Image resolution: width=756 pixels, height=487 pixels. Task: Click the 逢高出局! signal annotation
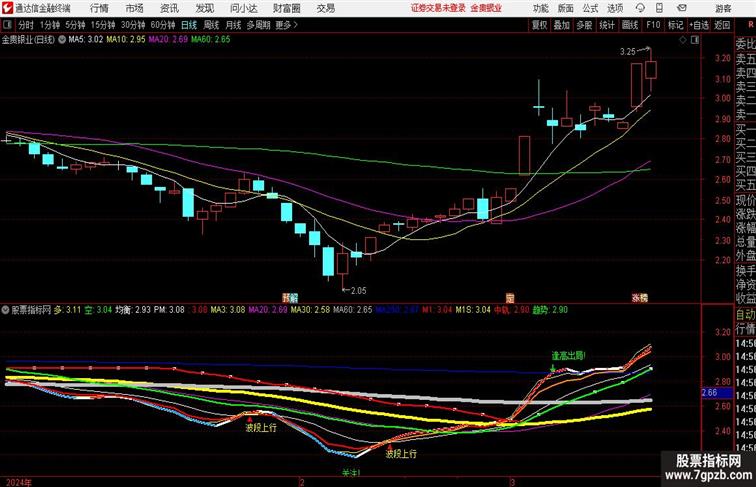coord(568,356)
